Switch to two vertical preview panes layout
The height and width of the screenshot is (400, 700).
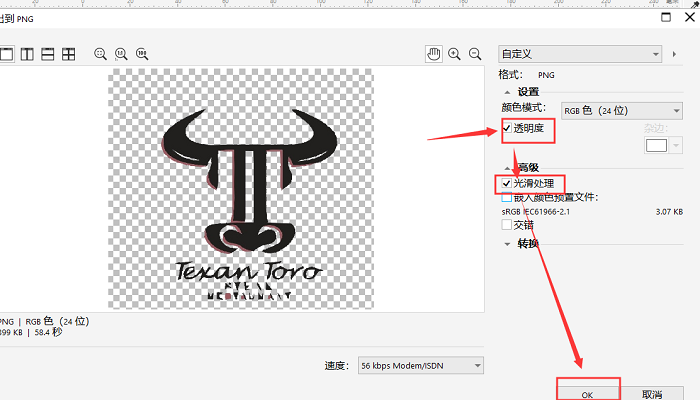click(28, 54)
